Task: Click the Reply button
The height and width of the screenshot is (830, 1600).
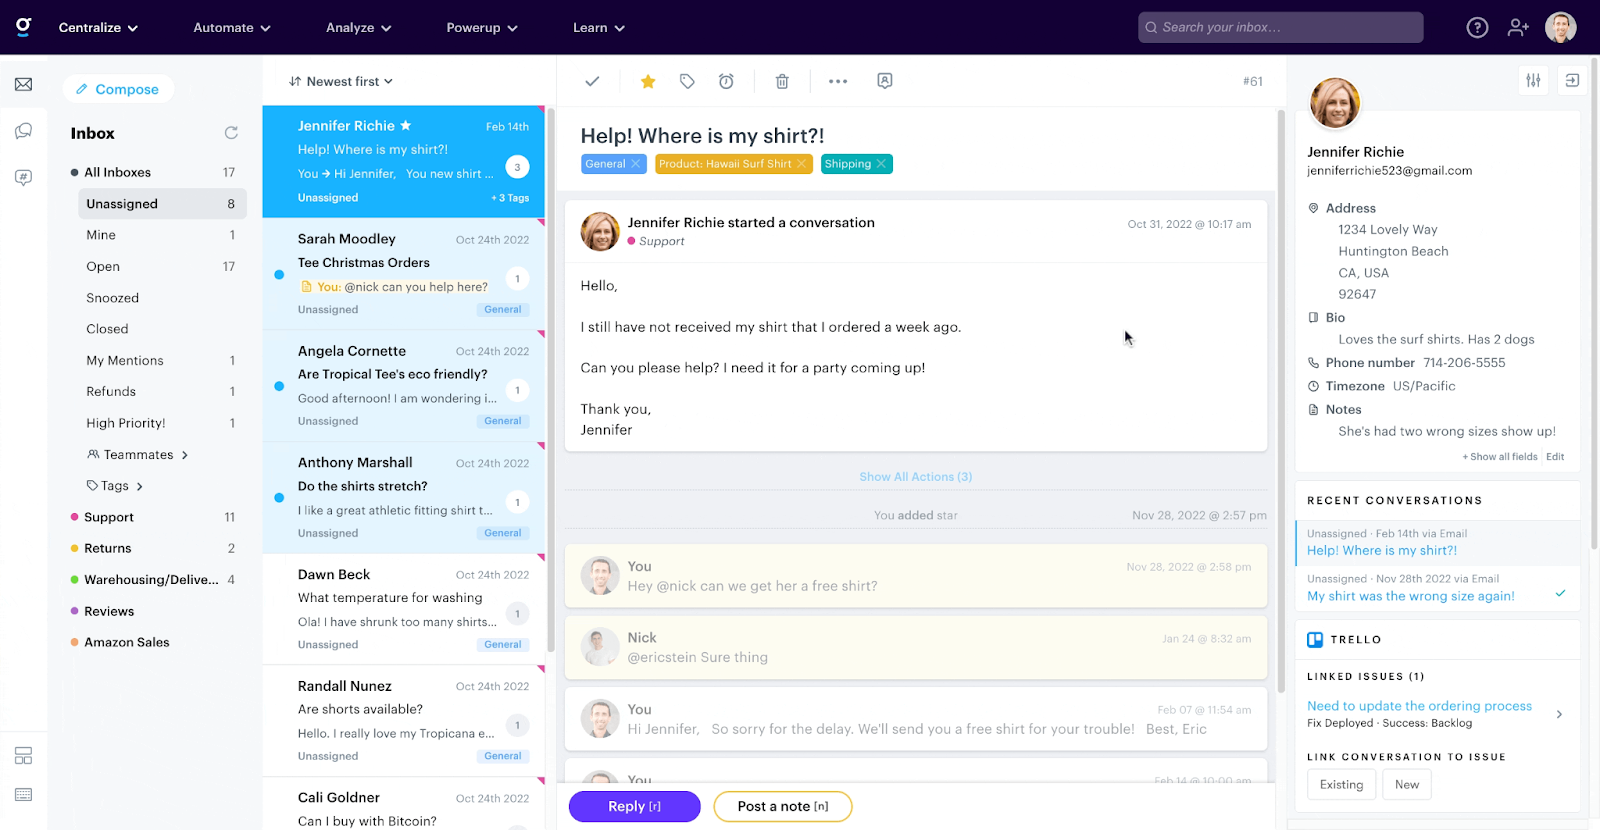Action: (x=634, y=806)
